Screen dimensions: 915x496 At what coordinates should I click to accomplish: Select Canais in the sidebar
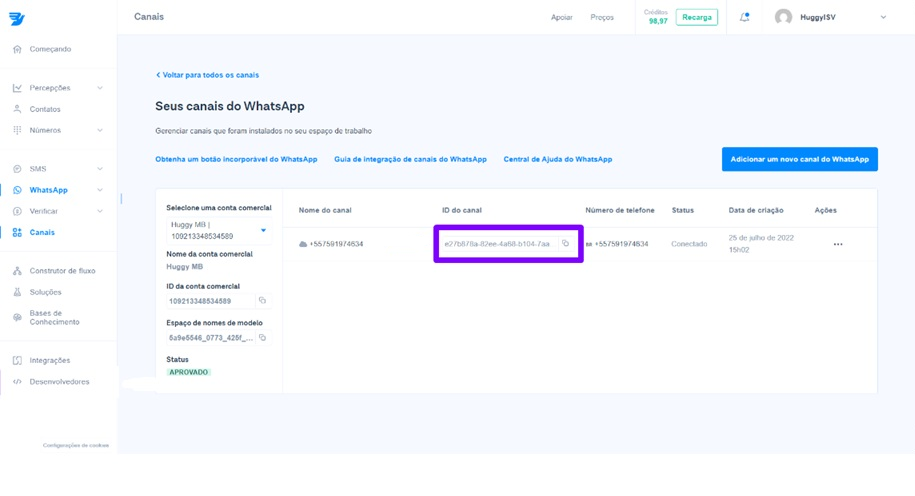point(42,232)
